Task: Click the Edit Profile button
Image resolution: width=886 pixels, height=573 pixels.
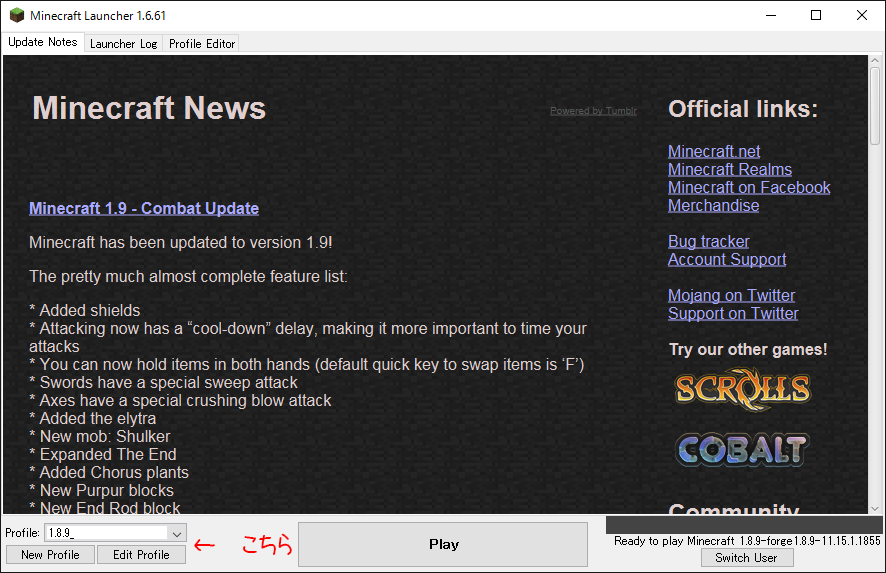Action: (x=141, y=555)
